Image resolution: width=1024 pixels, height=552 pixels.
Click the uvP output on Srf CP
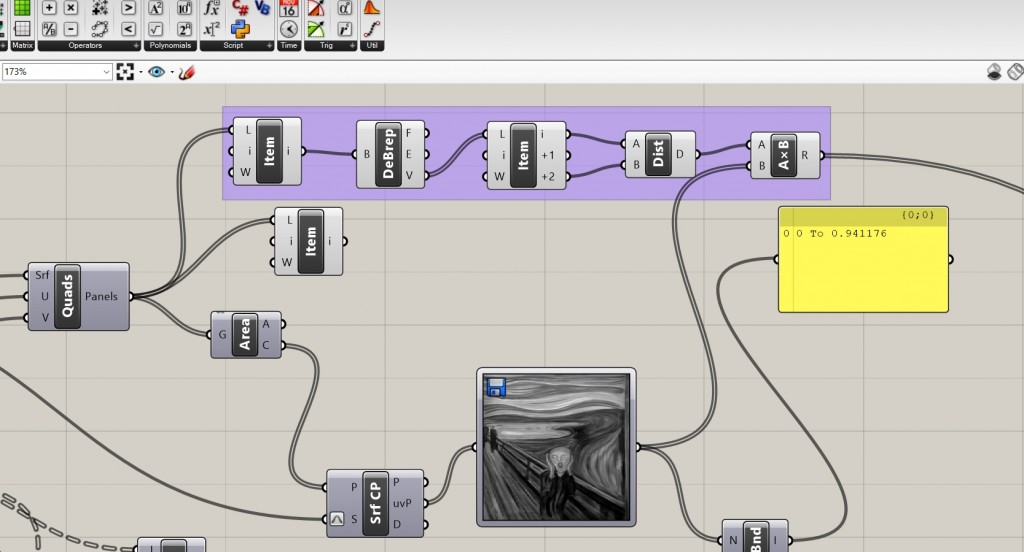(402, 504)
